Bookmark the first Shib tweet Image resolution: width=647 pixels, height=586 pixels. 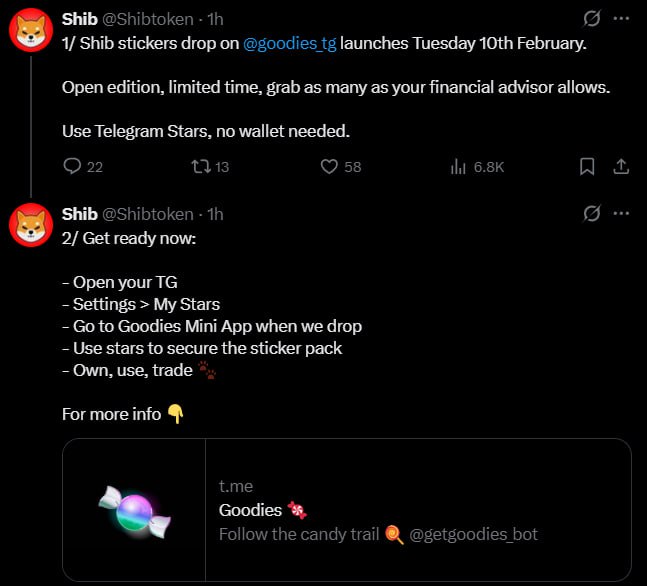588,167
